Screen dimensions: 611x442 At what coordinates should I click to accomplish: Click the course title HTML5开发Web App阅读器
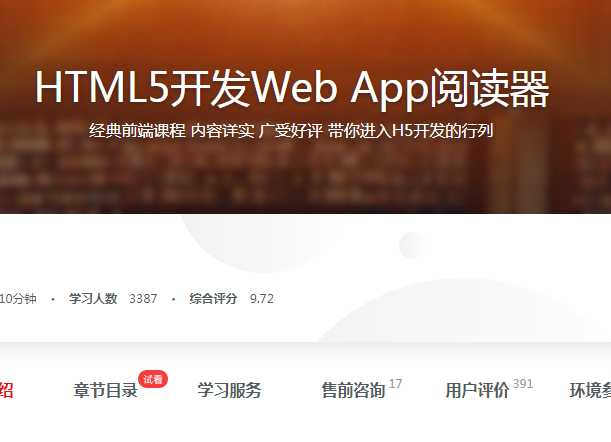pos(292,89)
